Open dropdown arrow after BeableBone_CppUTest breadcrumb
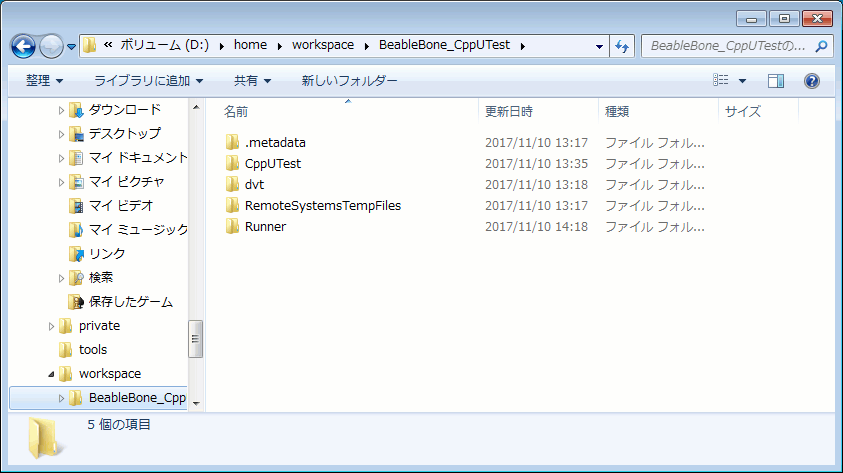This screenshot has width=843, height=473. pyautogui.click(x=523, y=46)
